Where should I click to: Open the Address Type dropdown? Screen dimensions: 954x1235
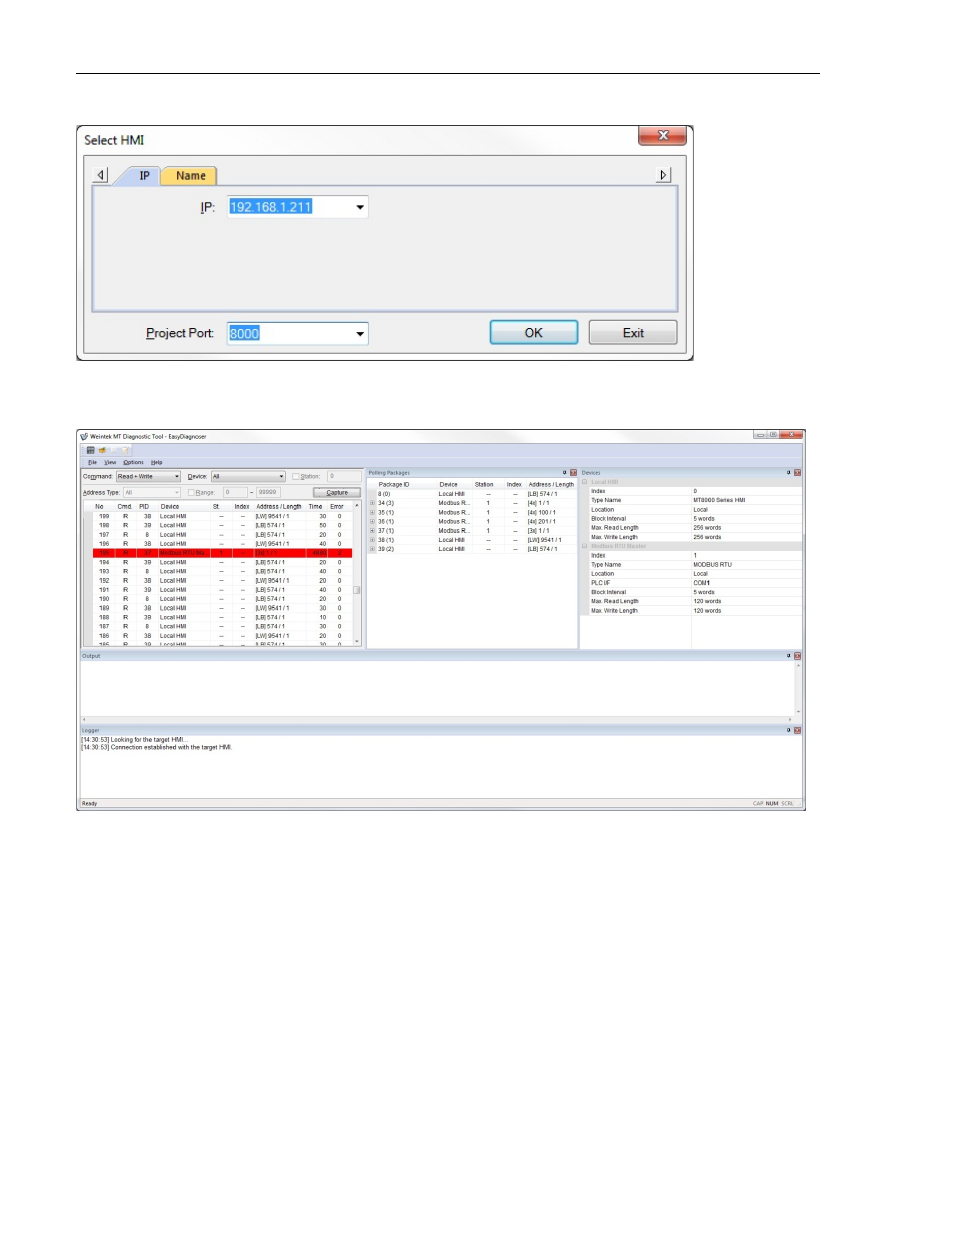151,492
